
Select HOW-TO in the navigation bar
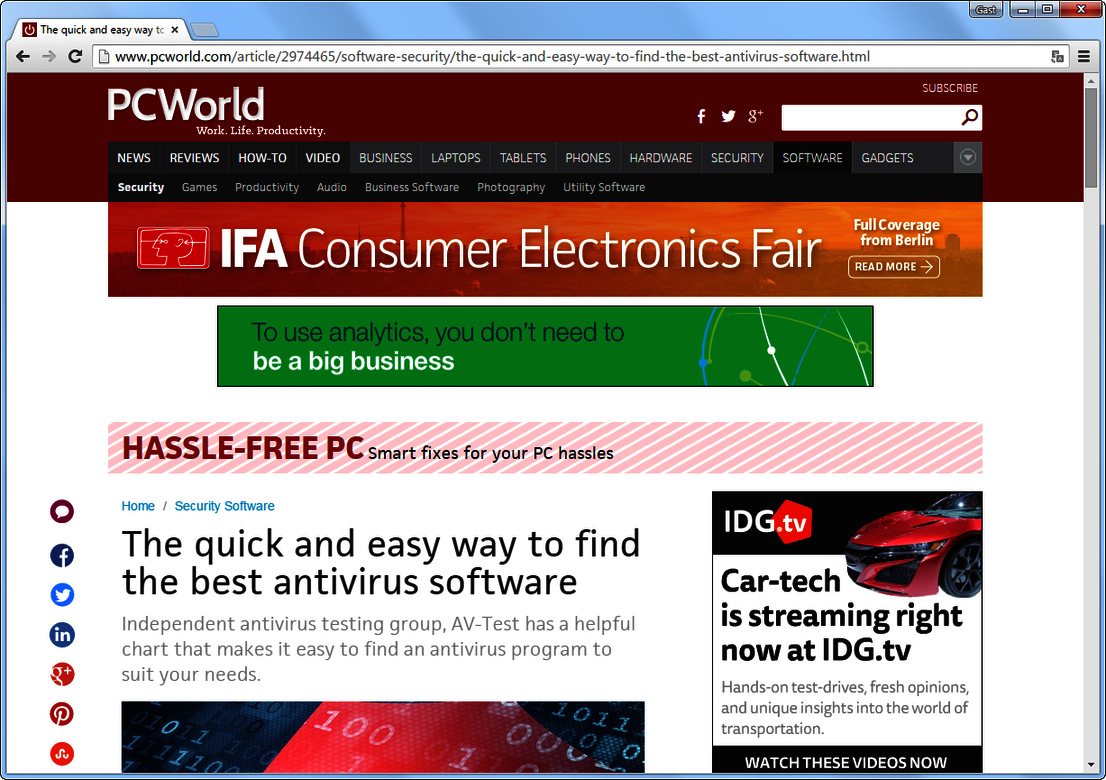tap(262, 157)
